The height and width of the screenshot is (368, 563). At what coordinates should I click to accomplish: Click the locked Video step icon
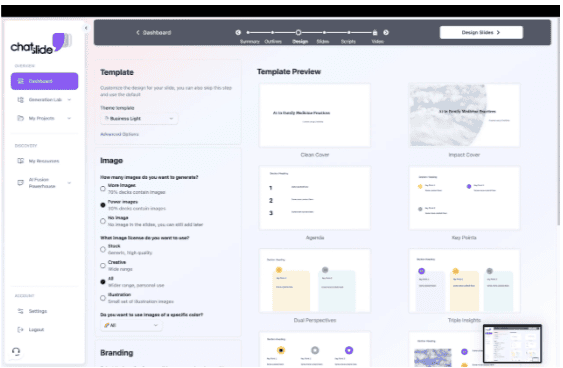tap(375, 33)
